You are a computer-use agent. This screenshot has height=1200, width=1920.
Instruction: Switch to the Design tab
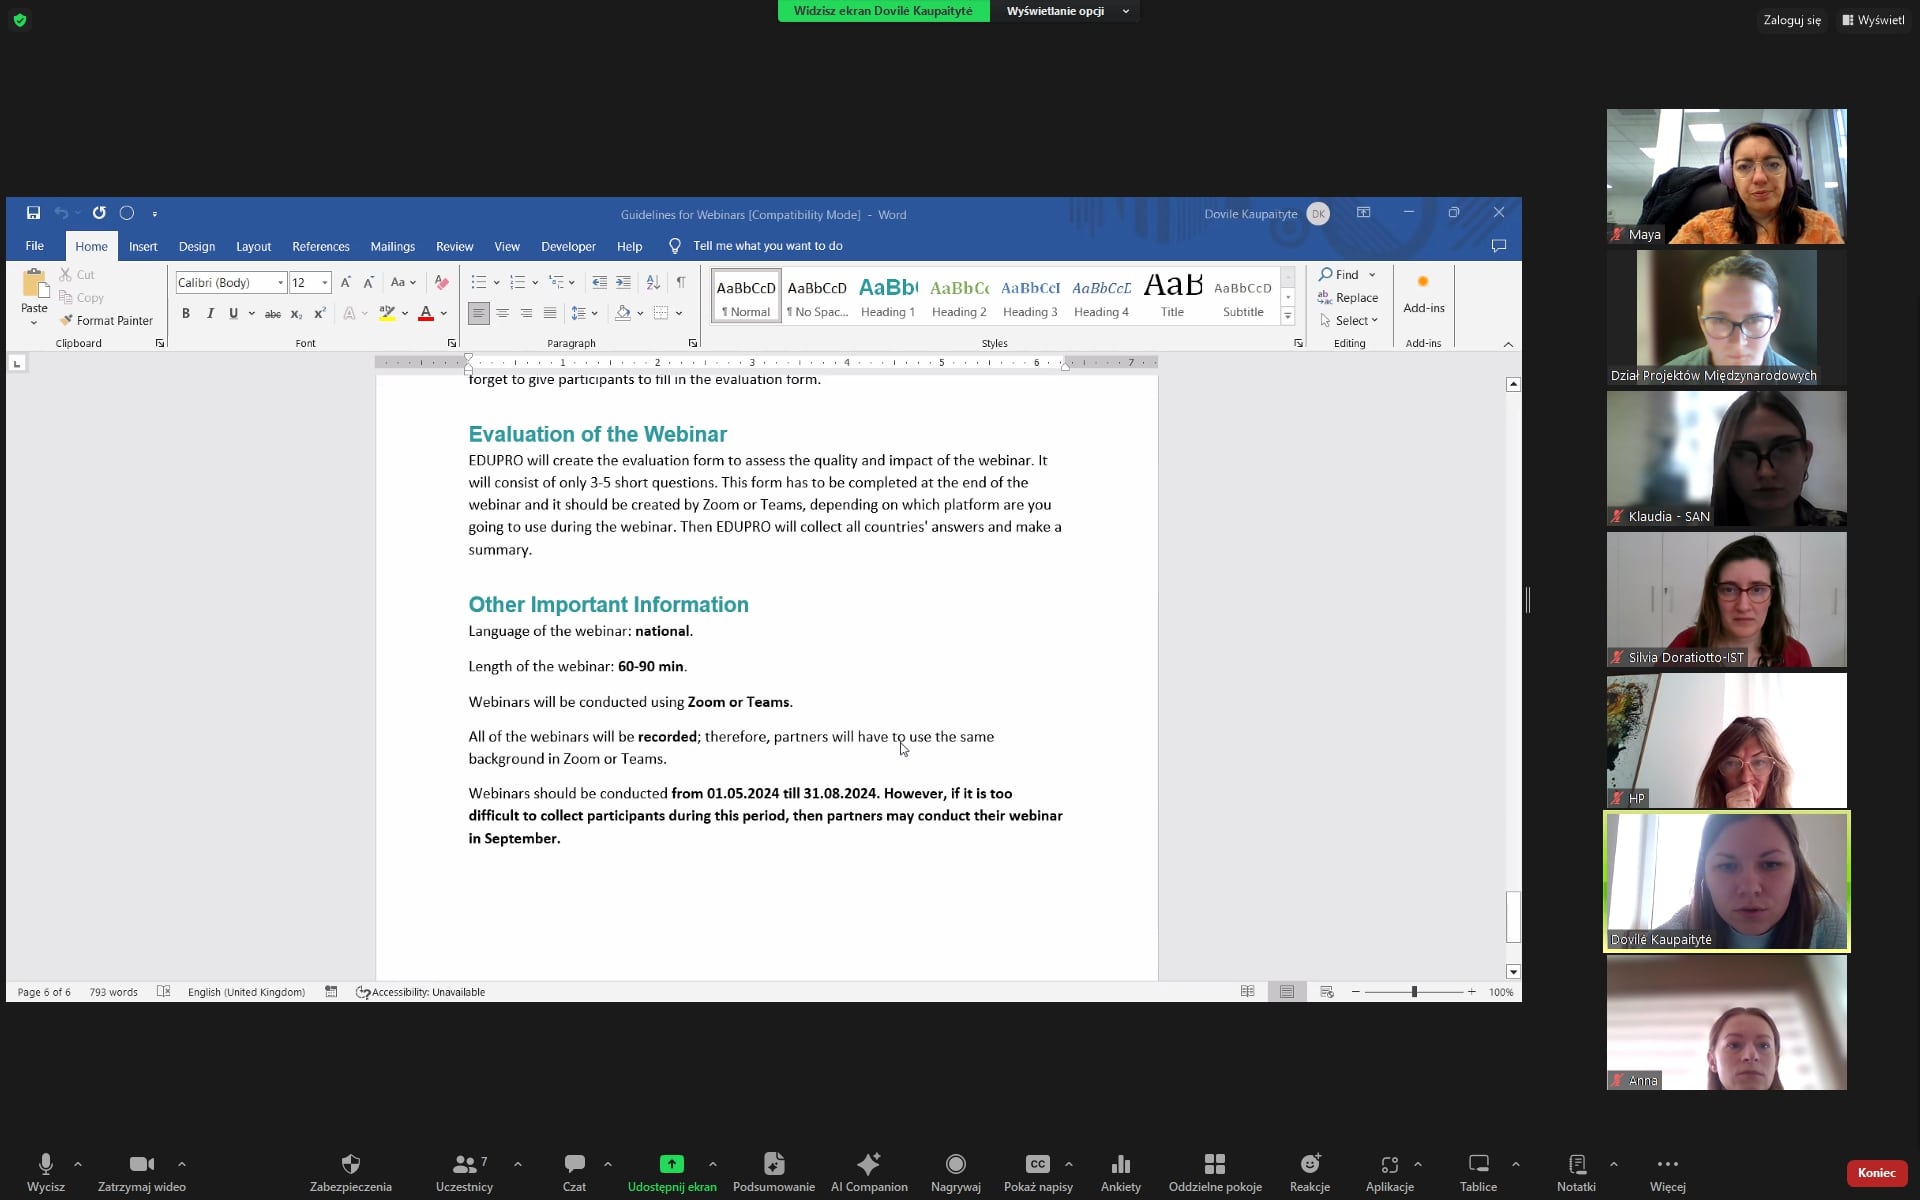[x=197, y=246]
